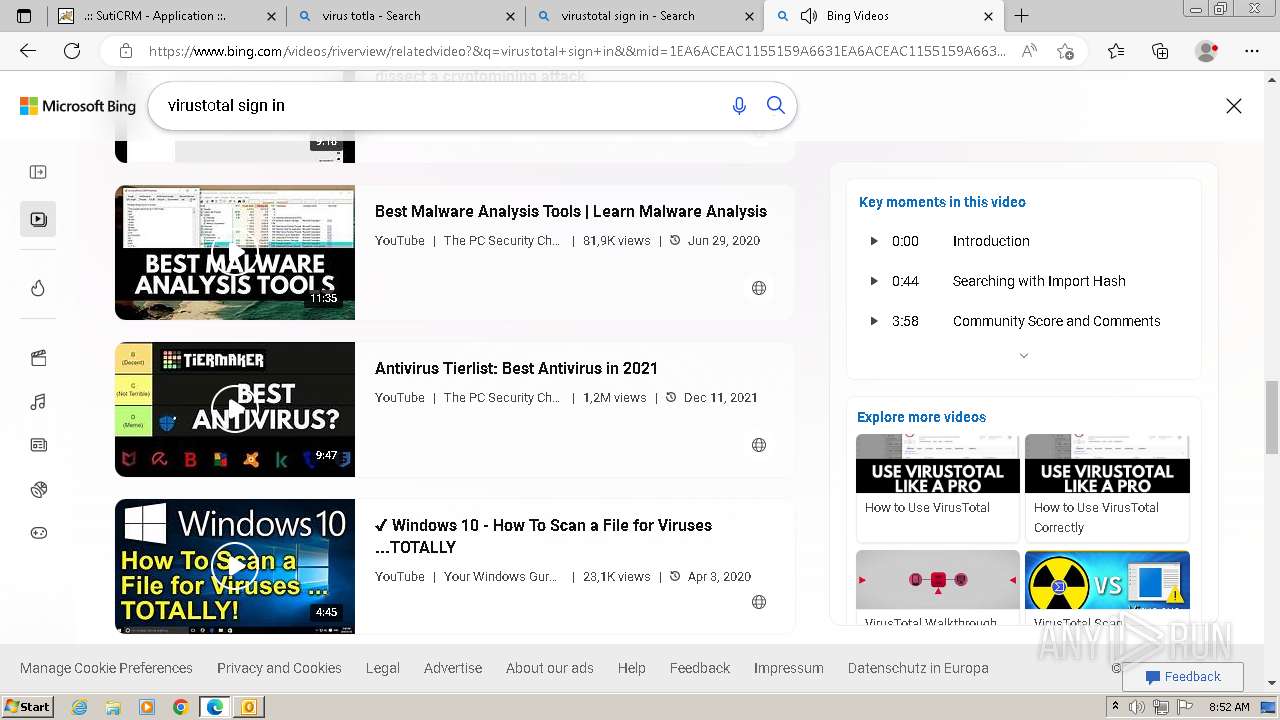This screenshot has height=720, width=1280.
Task: Open VirusTotal Walkthrough explore video
Action: 938,589
